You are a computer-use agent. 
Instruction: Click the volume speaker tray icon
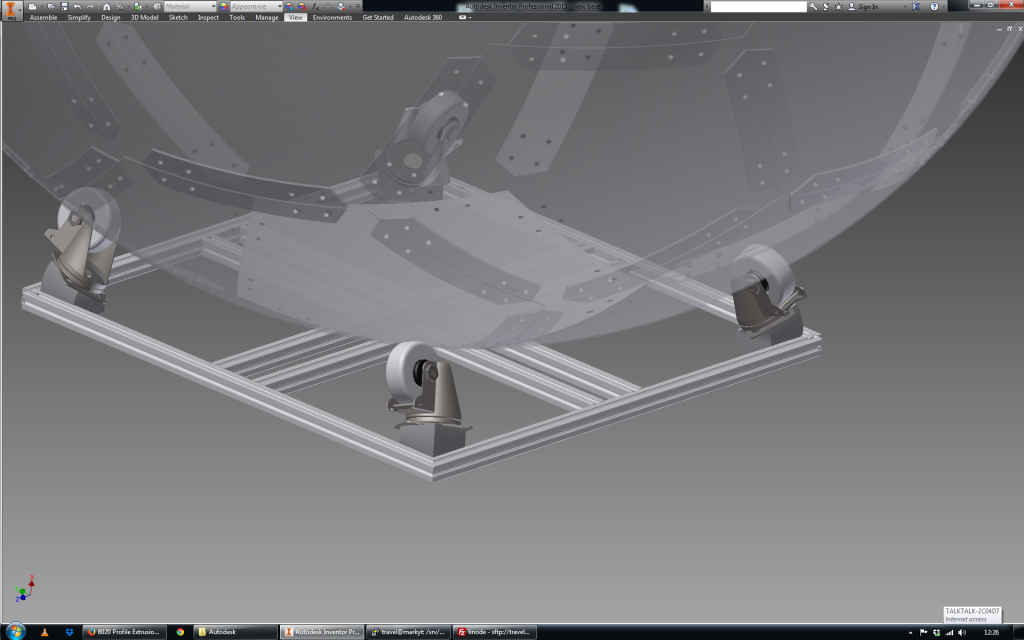pos(961,632)
